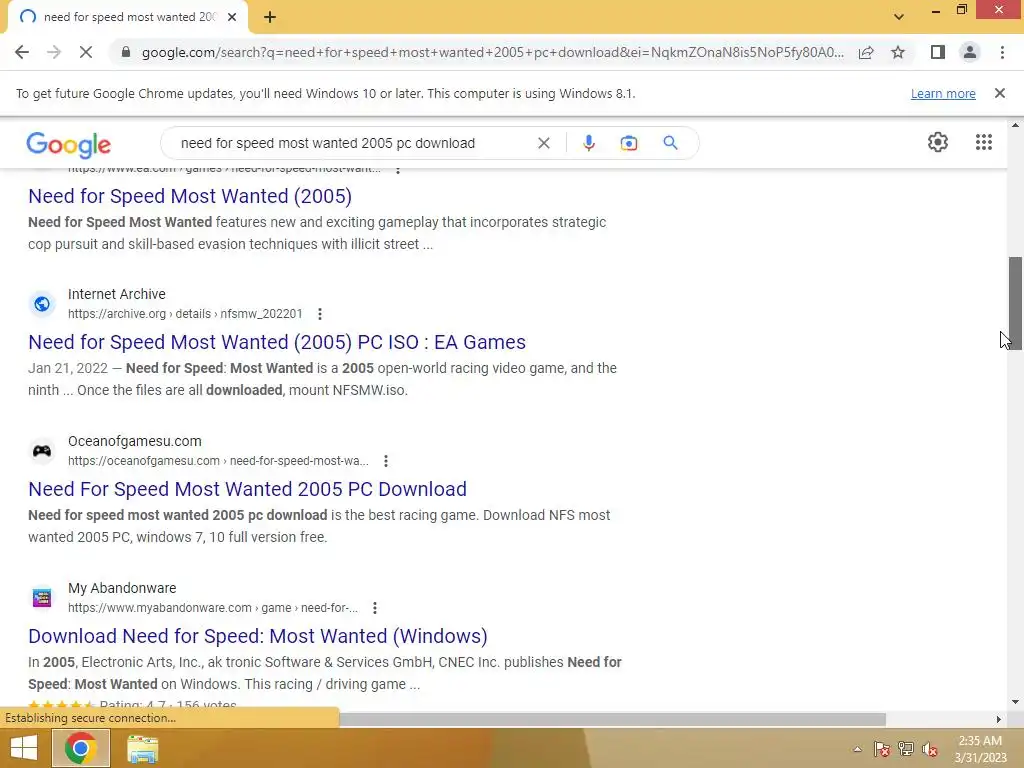Viewport: 1024px width, 768px height.
Task: Click the Chrome taskbar icon
Action: coord(80,748)
